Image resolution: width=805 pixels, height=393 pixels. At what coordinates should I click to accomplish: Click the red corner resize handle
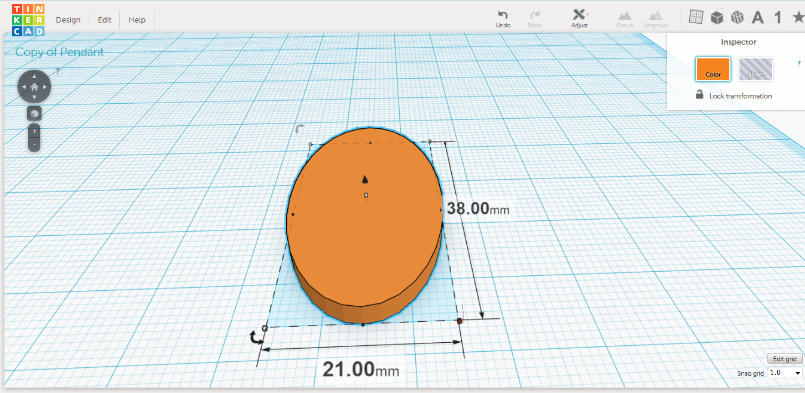(x=459, y=321)
